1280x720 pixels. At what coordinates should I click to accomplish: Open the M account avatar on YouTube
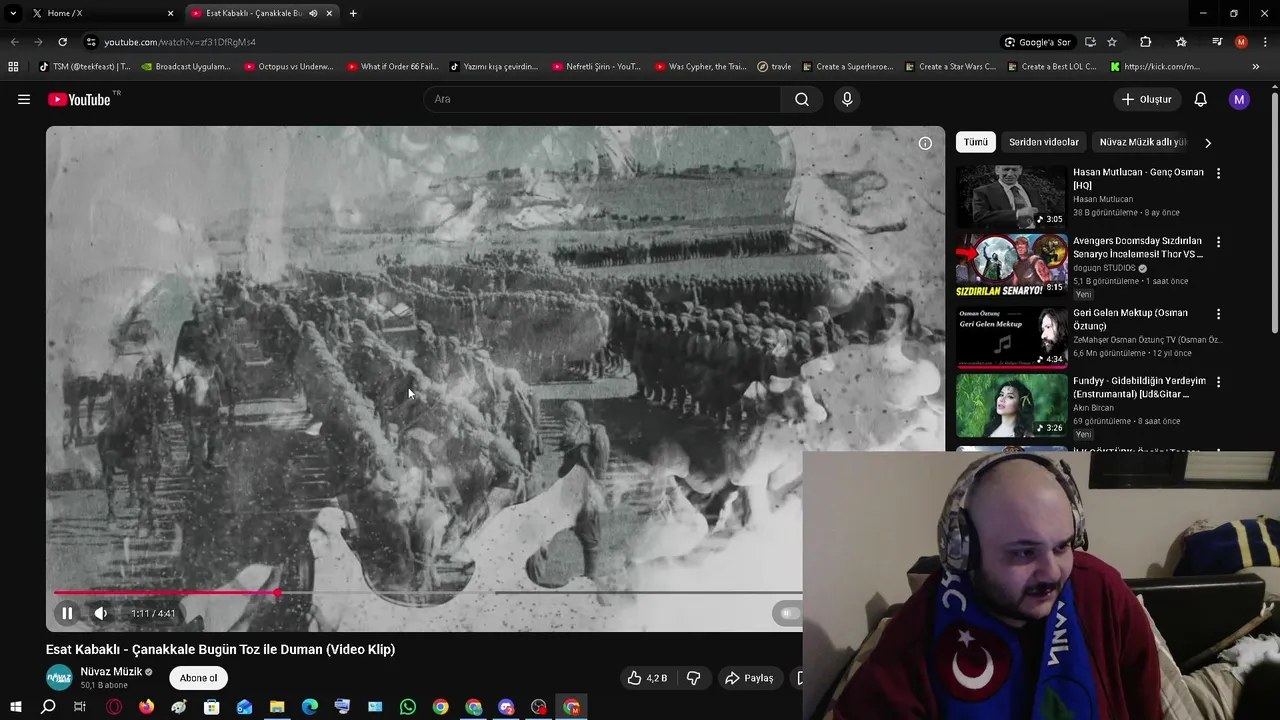coord(1239,99)
